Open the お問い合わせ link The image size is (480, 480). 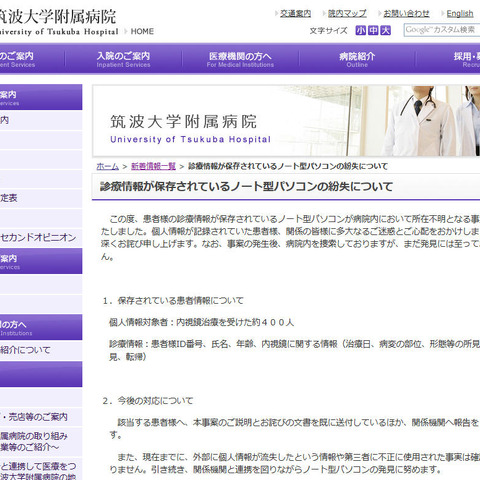point(406,13)
